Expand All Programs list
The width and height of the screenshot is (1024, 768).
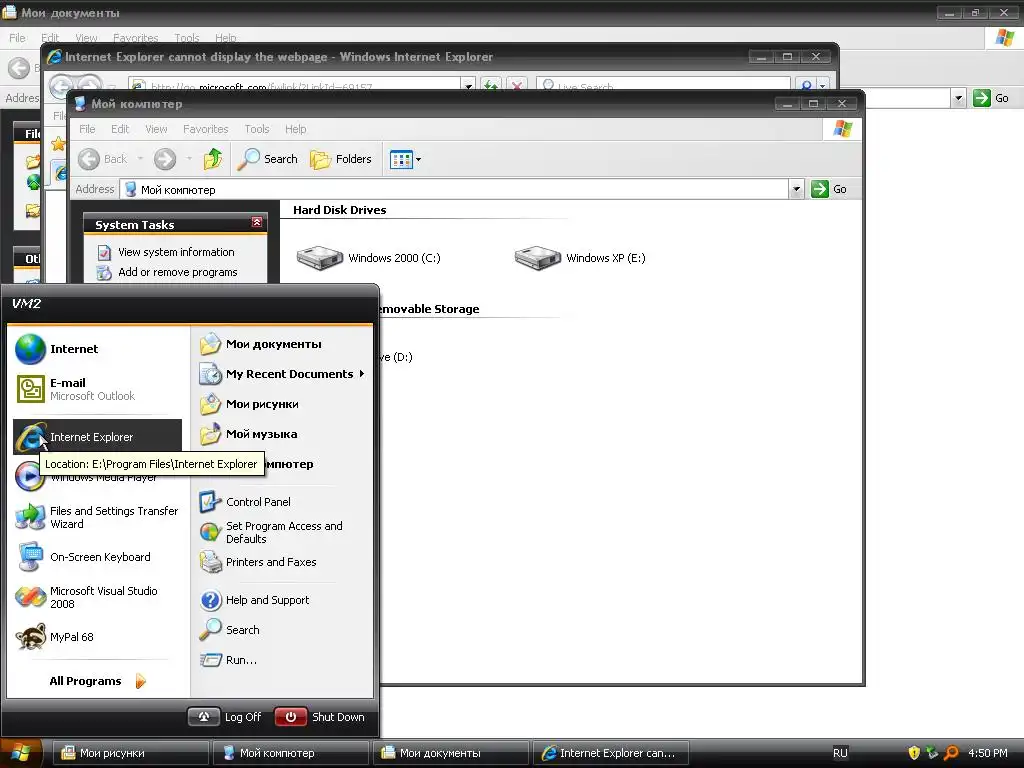pyautogui.click(x=97, y=681)
